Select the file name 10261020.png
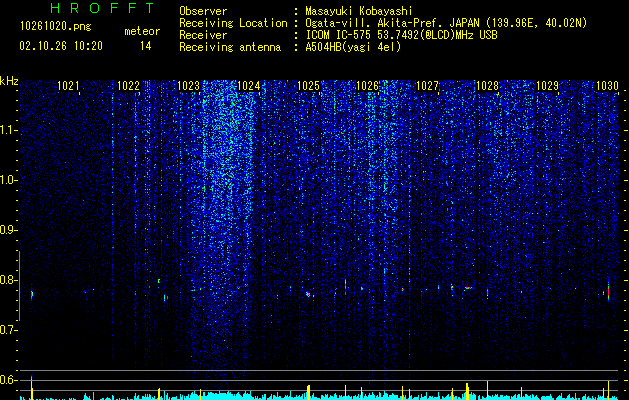The width and height of the screenshot is (629, 400). [56, 26]
